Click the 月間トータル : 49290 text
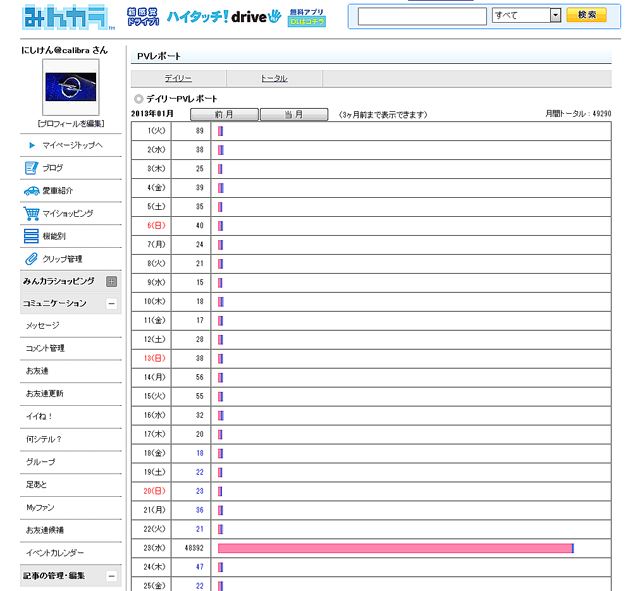This screenshot has height=591, width=640. coord(578,114)
